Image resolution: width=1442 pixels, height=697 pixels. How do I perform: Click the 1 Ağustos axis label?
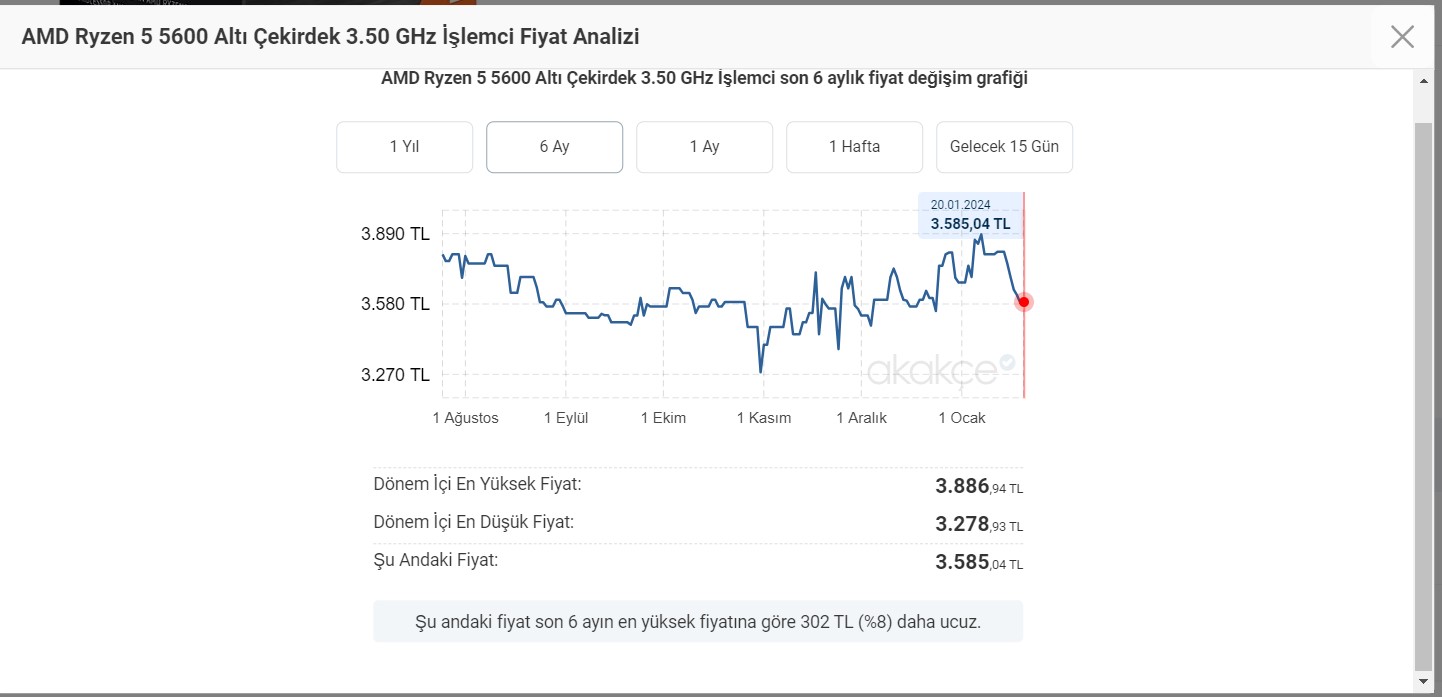pos(465,418)
